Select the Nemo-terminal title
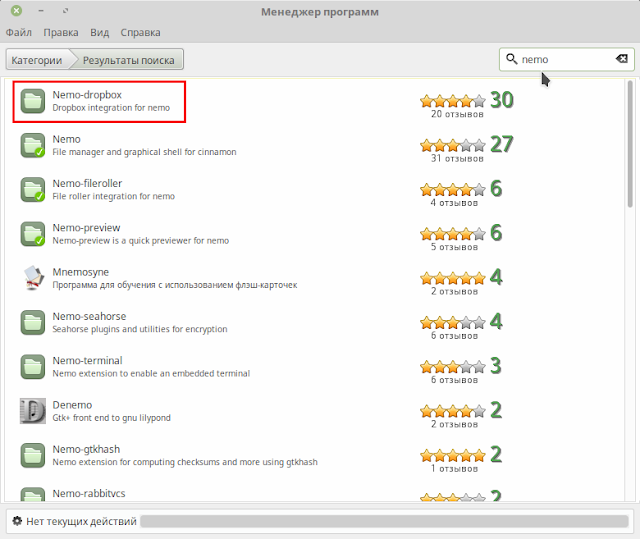This screenshot has height=539, width=640. click(87, 361)
